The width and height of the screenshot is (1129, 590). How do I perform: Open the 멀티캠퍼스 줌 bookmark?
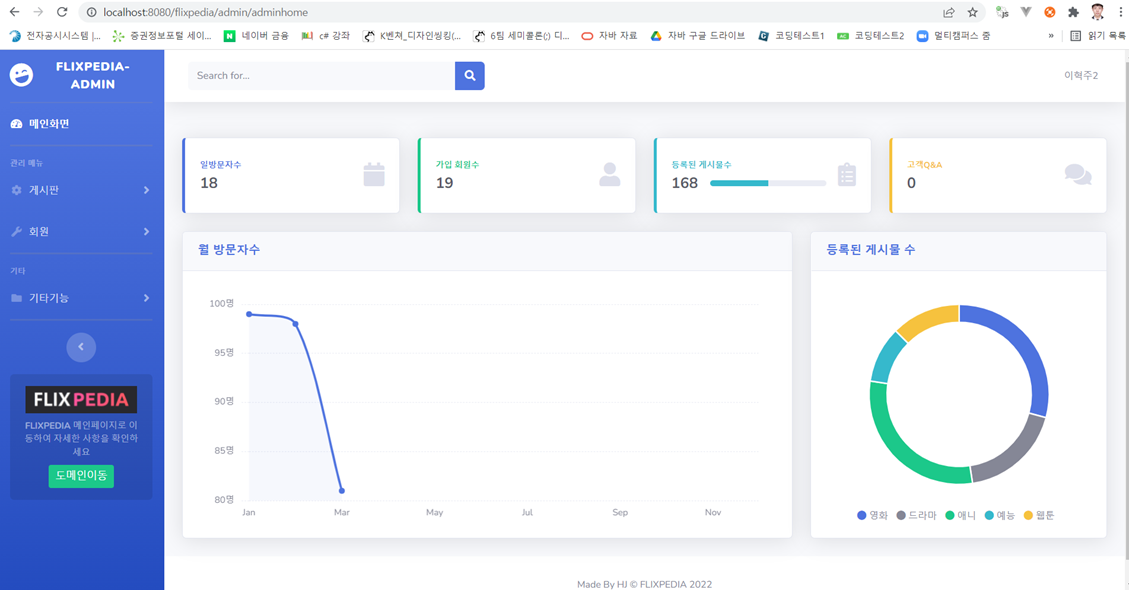pyautogui.click(x=953, y=35)
